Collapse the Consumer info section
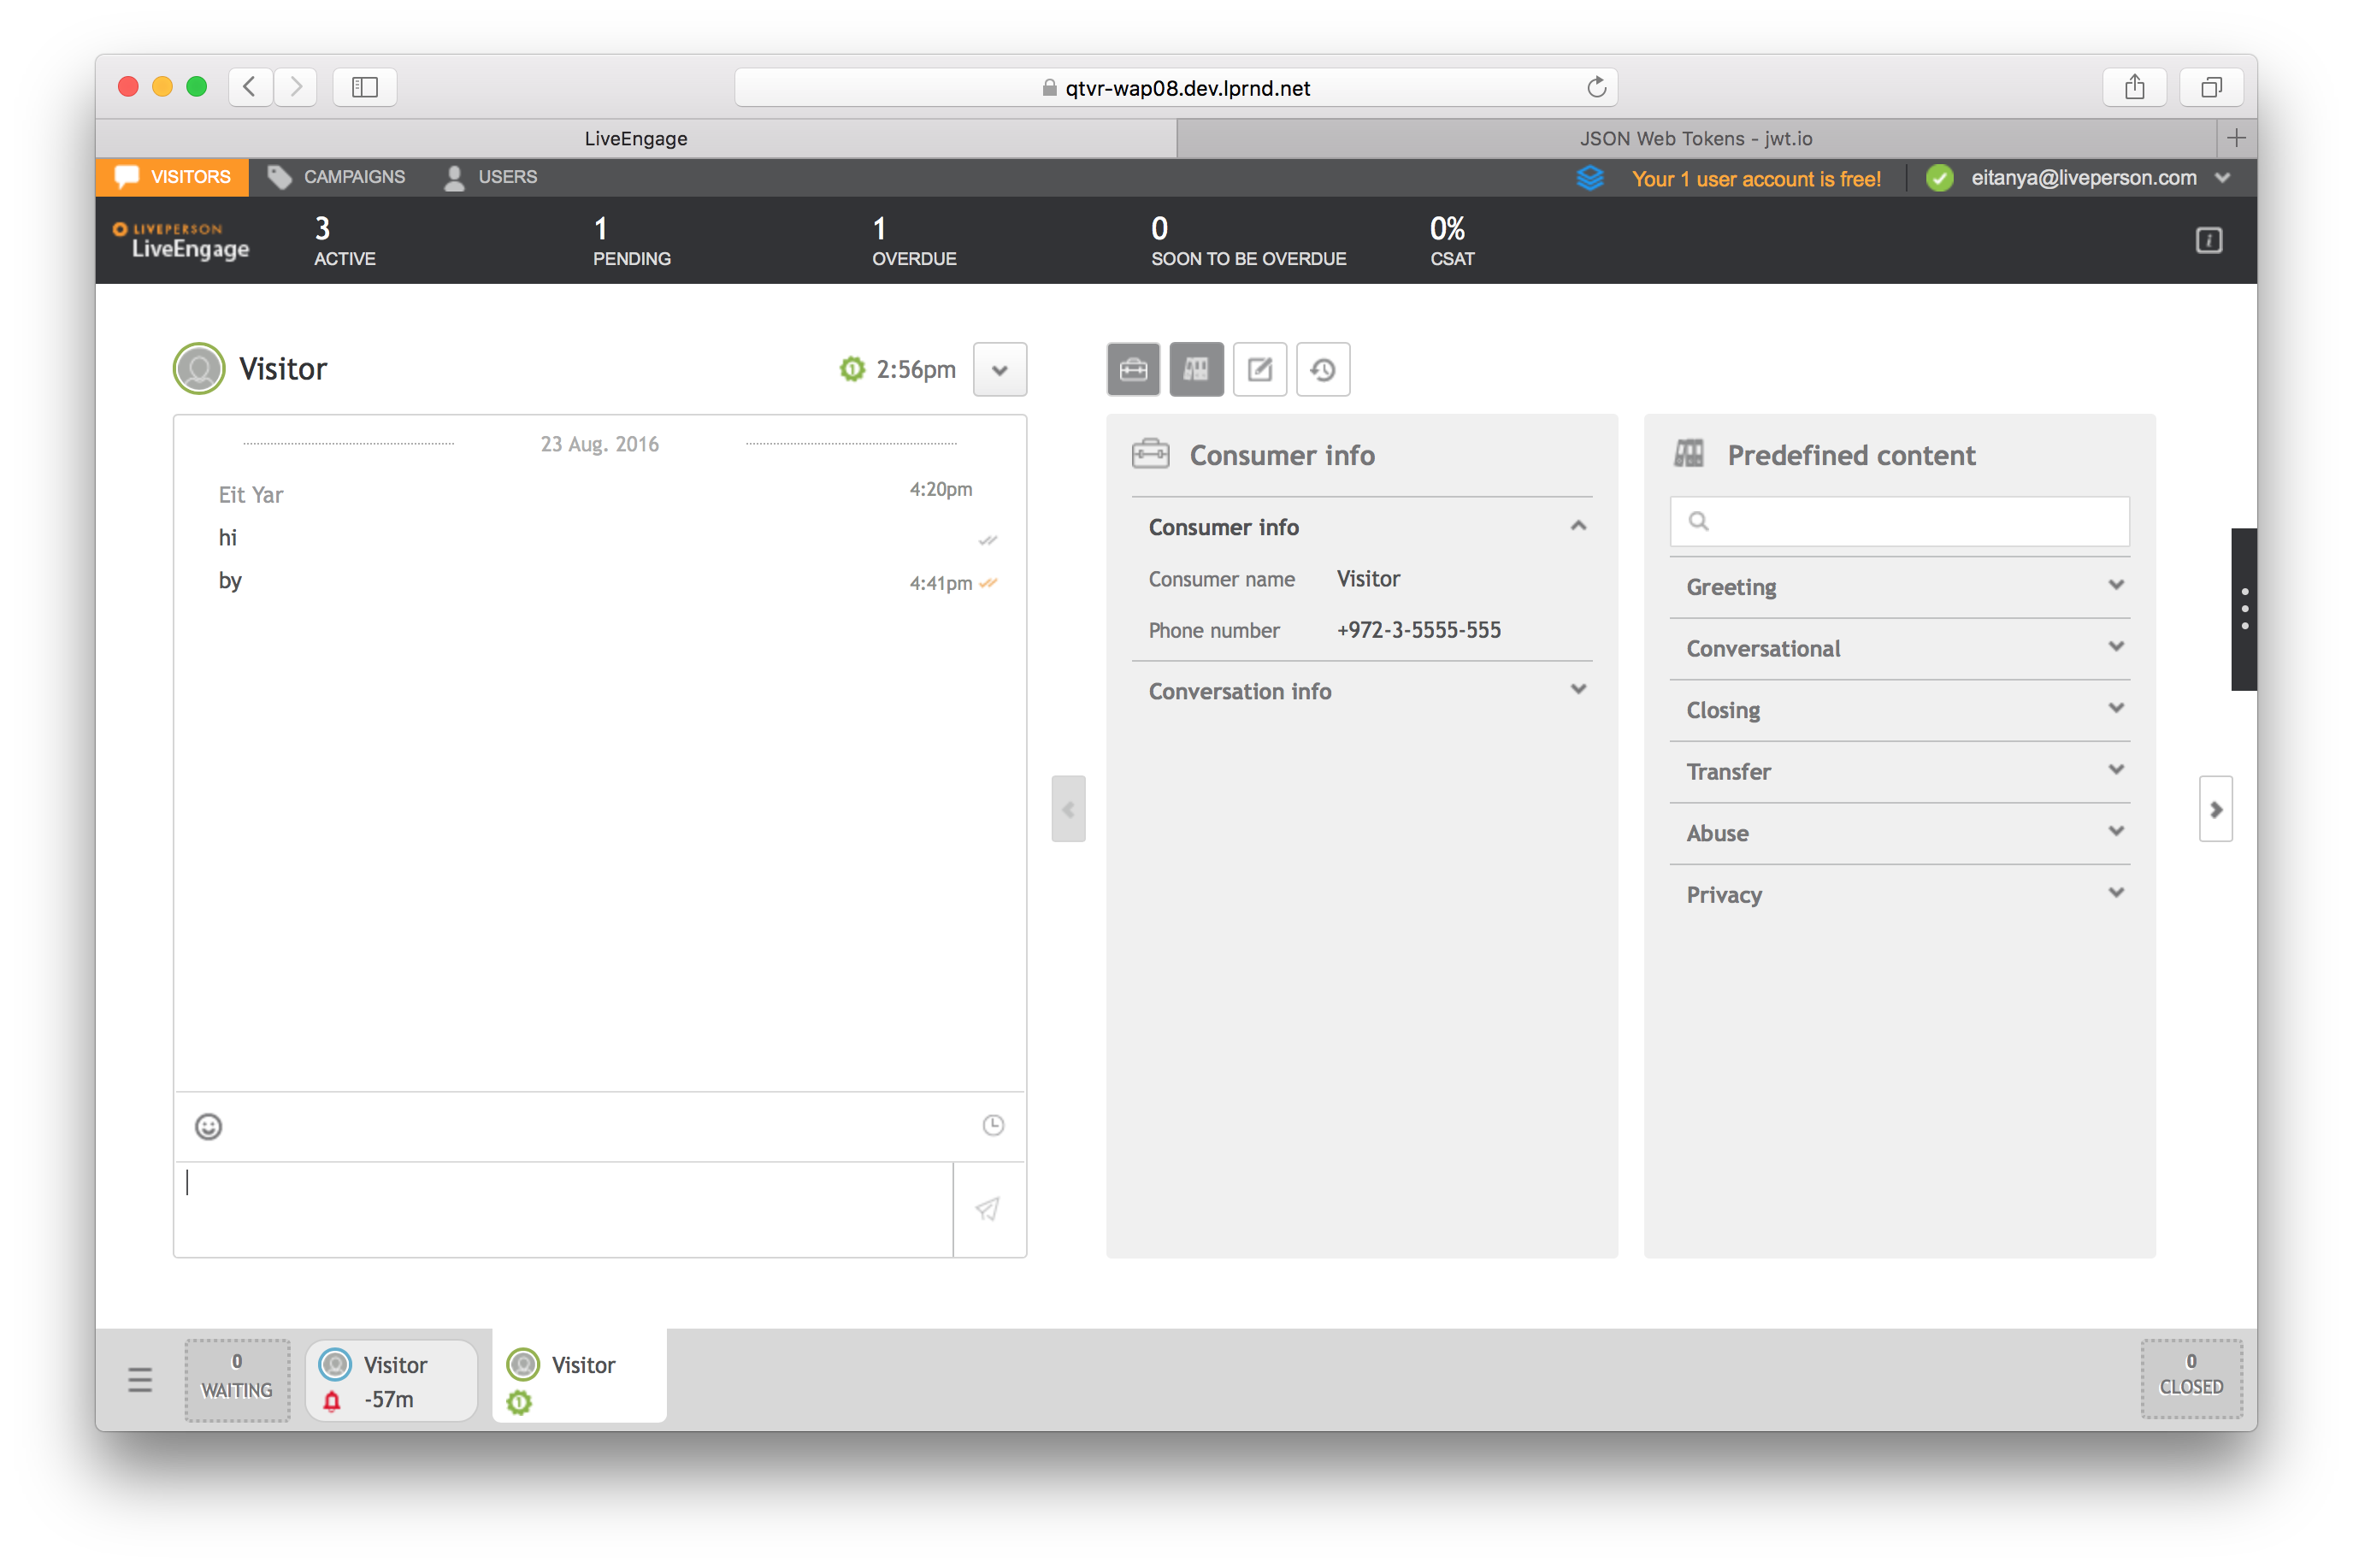The height and width of the screenshot is (1568, 2353). (x=1578, y=526)
